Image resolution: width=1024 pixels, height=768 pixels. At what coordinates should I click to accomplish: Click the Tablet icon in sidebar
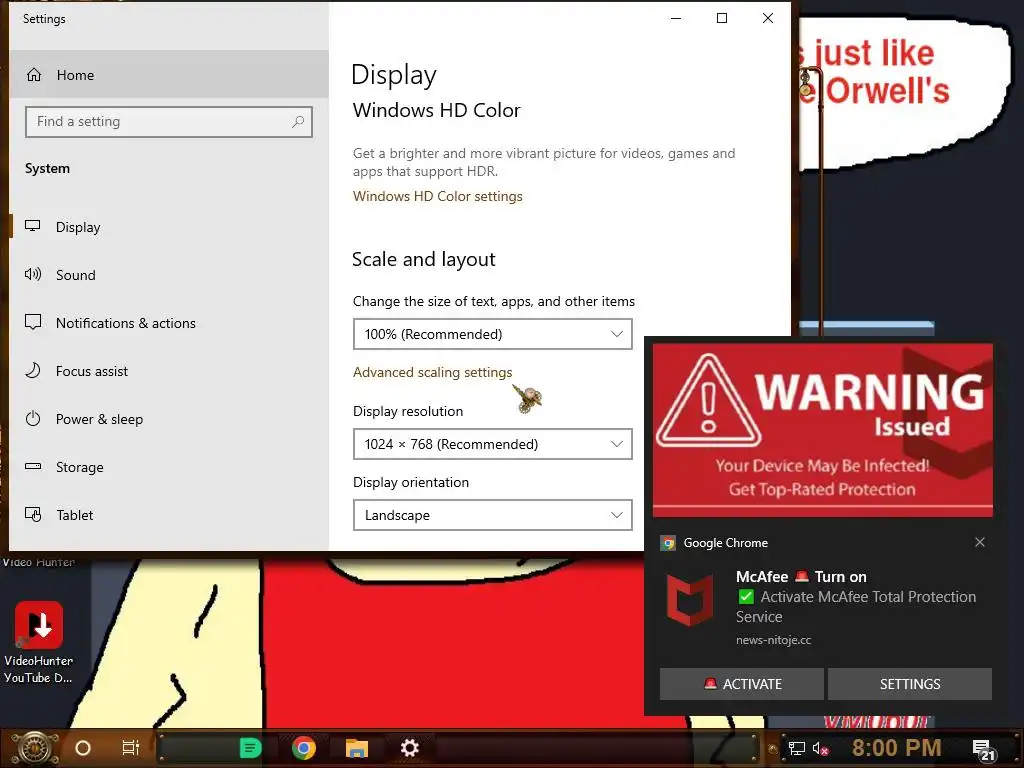[x=33, y=515]
